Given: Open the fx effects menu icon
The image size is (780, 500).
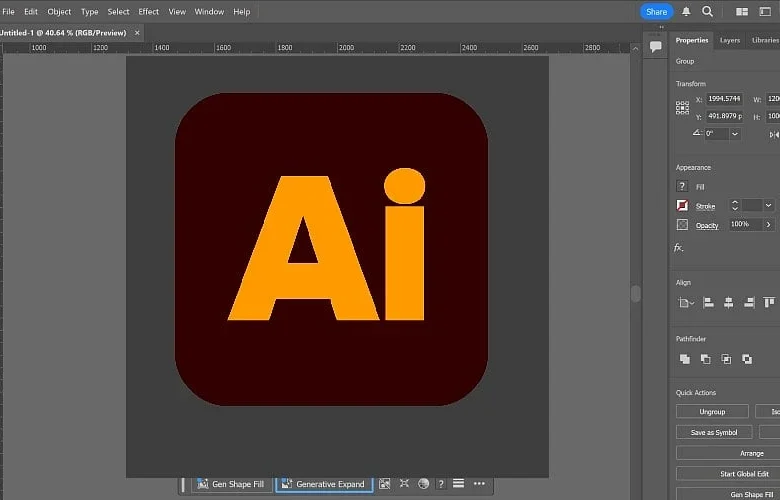Looking at the screenshot, I should coord(679,247).
